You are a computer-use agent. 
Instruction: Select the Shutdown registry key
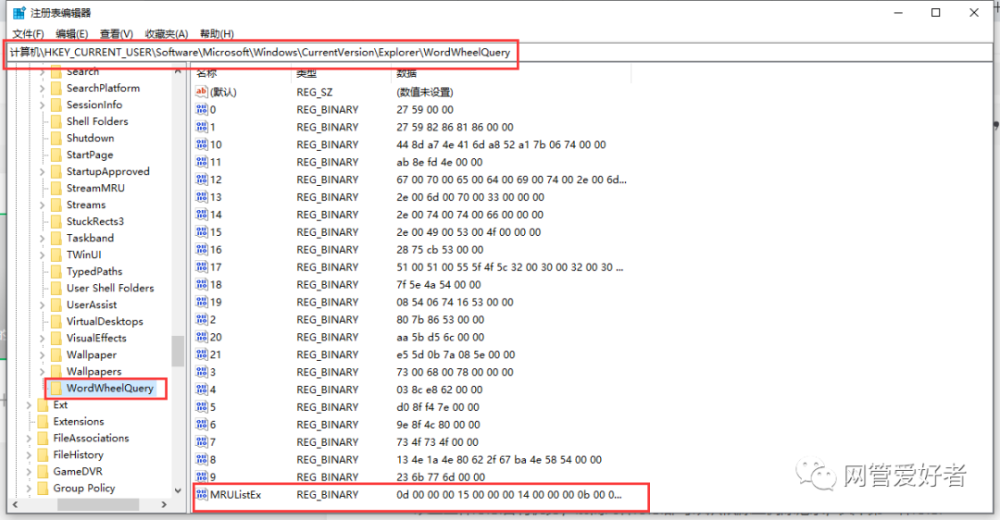coord(90,138)
